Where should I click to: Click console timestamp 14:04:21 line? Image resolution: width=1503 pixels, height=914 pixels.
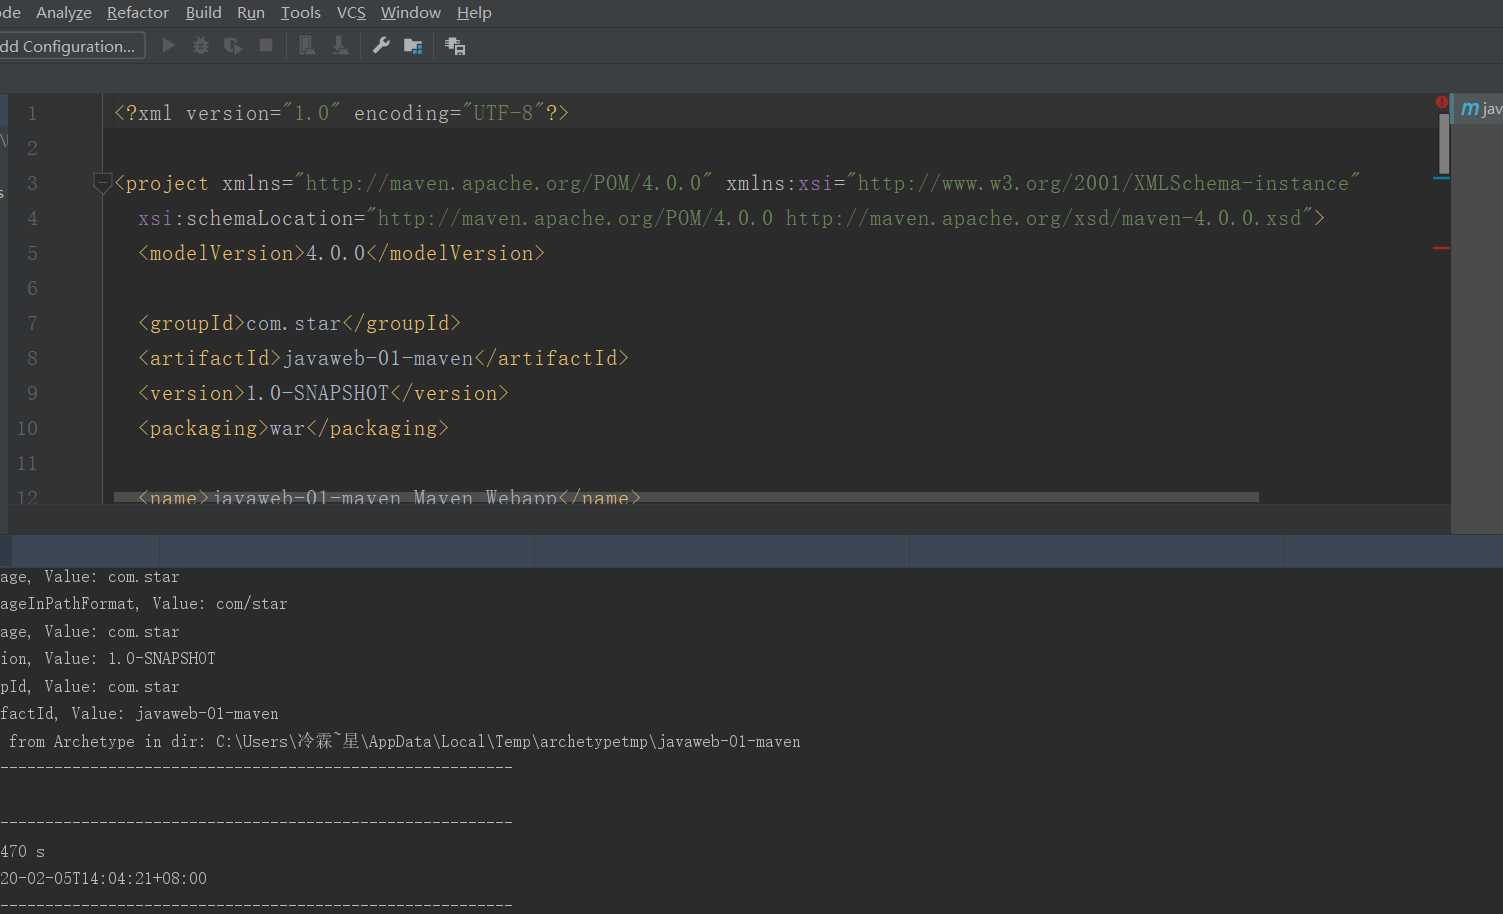pyautogui.click(x=104, y=879)
